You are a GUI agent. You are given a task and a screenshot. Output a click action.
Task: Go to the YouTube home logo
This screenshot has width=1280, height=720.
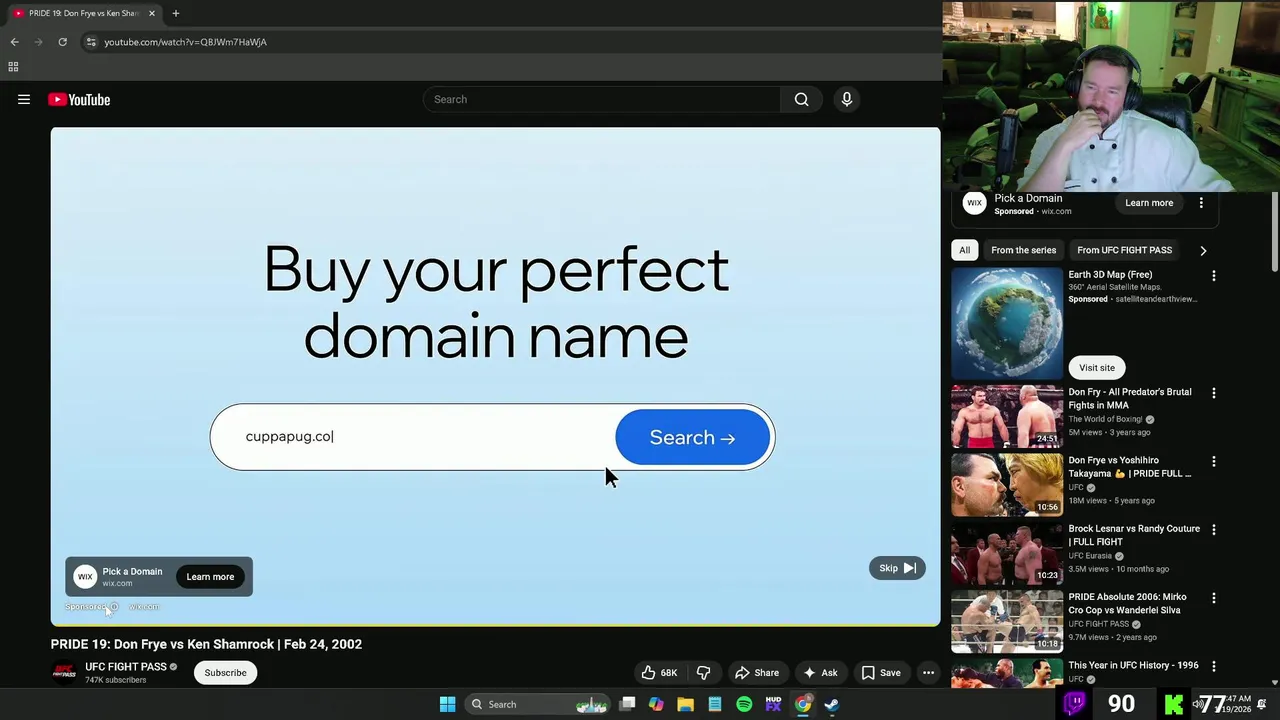pos(79,99)
